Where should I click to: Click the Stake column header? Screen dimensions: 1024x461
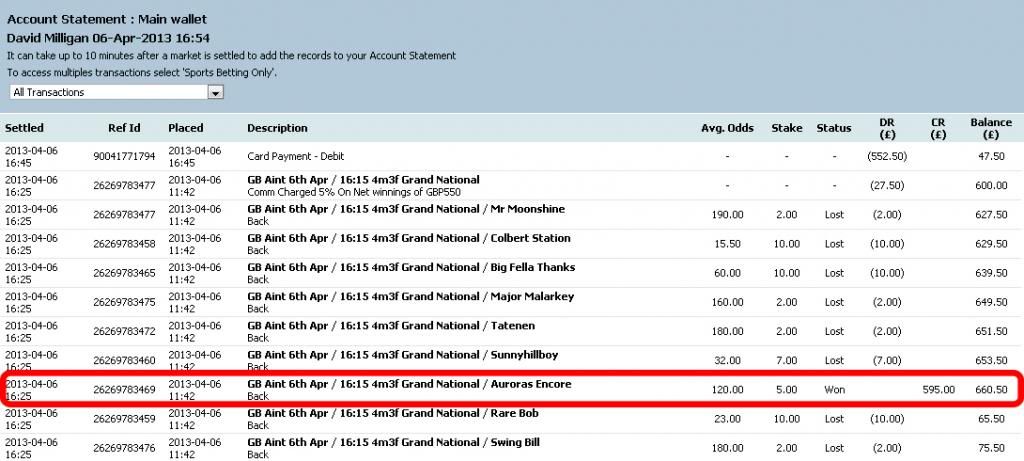pyautogui.click(x=786, y=128)
